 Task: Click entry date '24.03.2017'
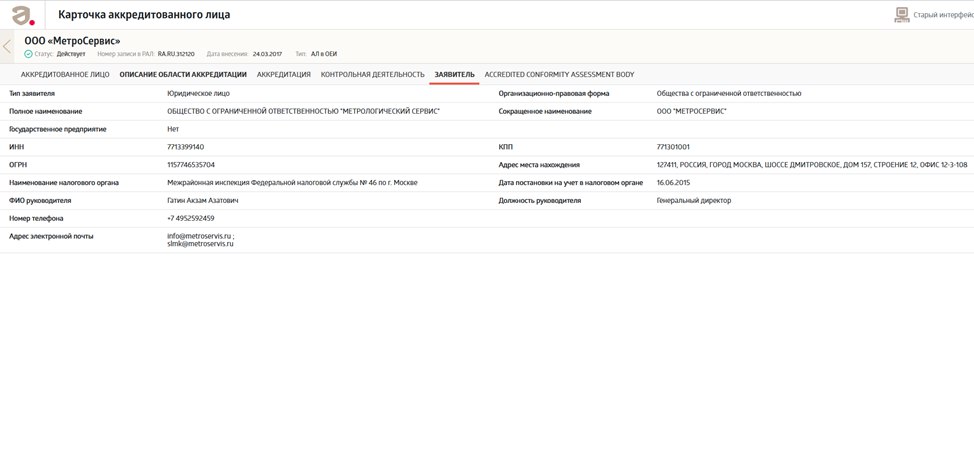pos(267,54)
